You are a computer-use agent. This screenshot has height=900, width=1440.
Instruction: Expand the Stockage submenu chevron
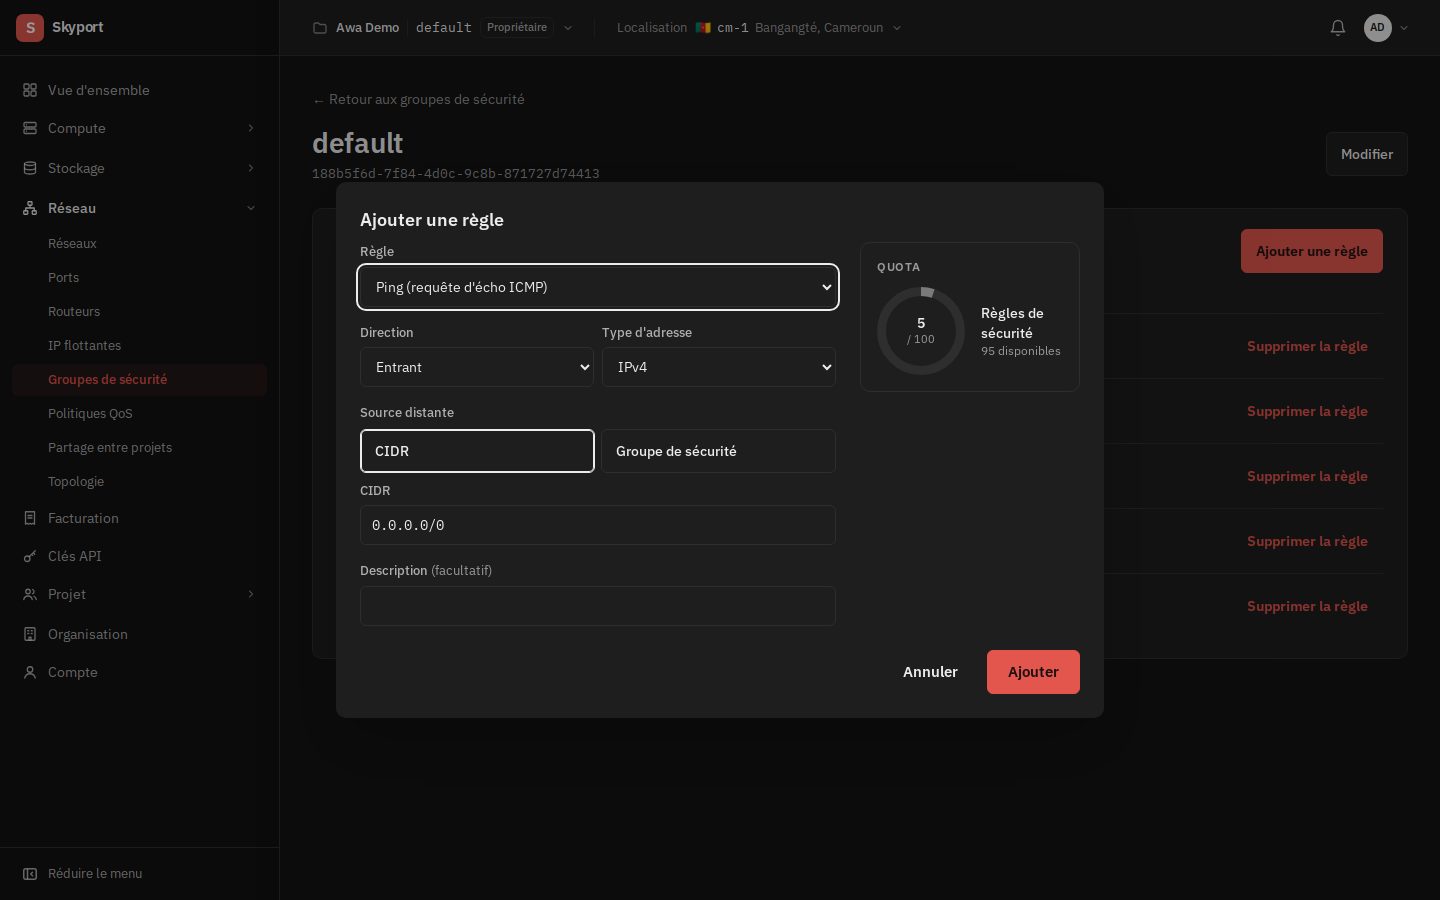pos(251,168)
